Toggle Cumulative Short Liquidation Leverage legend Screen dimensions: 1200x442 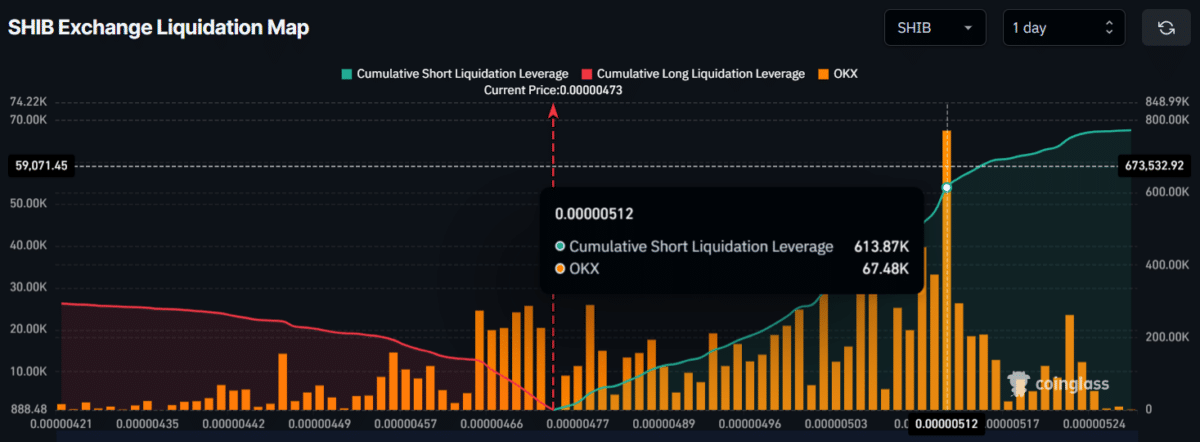pos(455,74)
